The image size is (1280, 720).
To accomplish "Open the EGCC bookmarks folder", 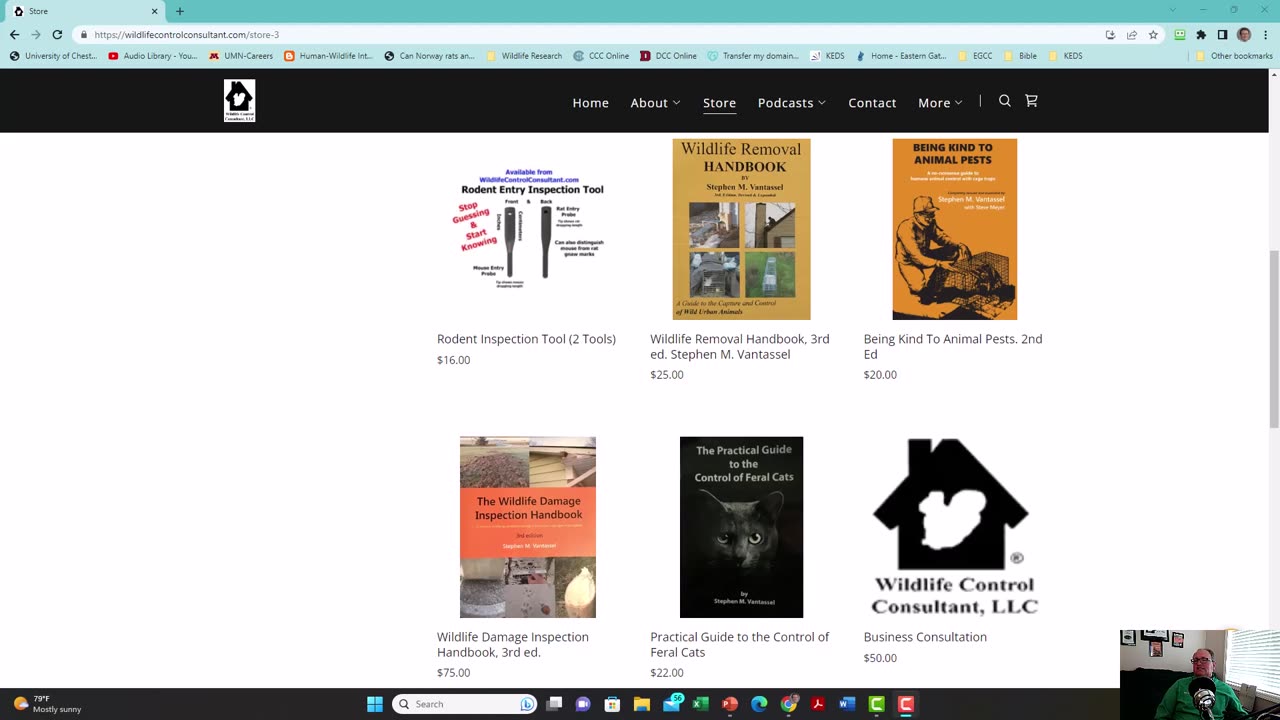I will (x=975, y=56).
